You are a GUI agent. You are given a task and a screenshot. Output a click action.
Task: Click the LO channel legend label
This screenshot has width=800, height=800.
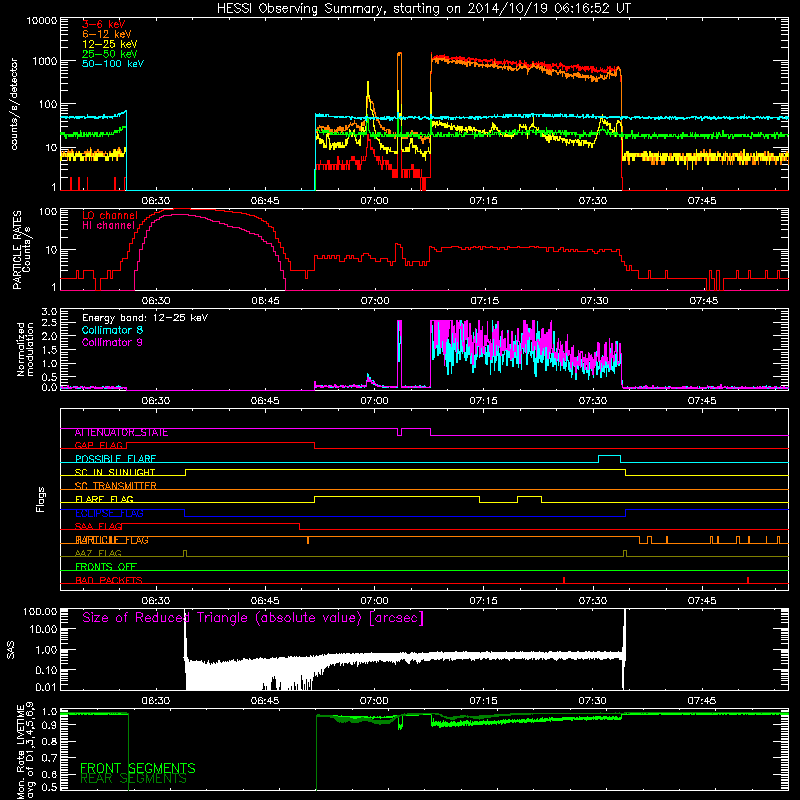(x=110, y=215)
